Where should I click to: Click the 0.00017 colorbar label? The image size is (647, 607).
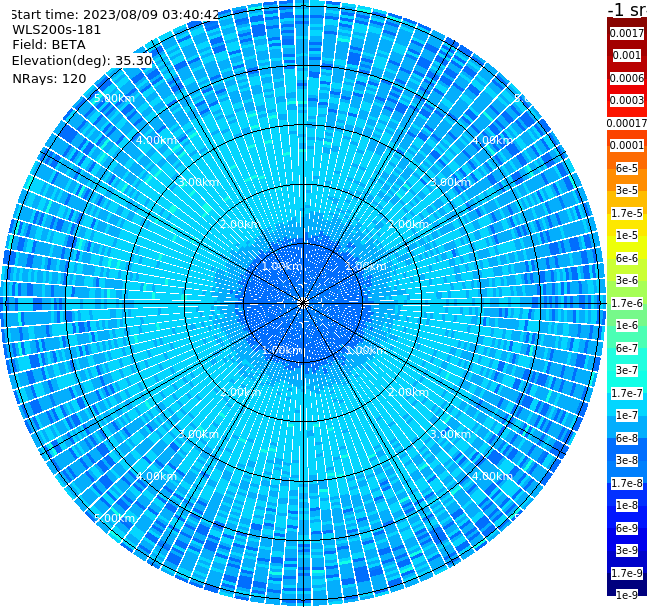click(627, 123)
